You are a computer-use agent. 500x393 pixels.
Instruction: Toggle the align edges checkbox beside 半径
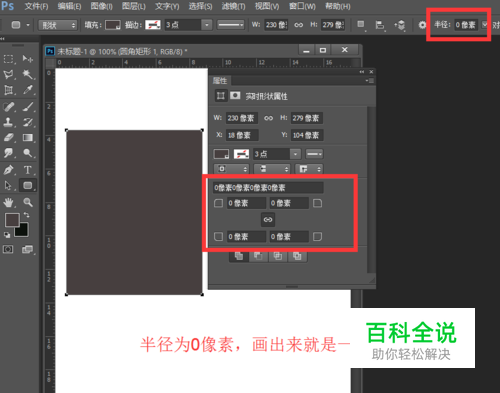pos(485,25)
